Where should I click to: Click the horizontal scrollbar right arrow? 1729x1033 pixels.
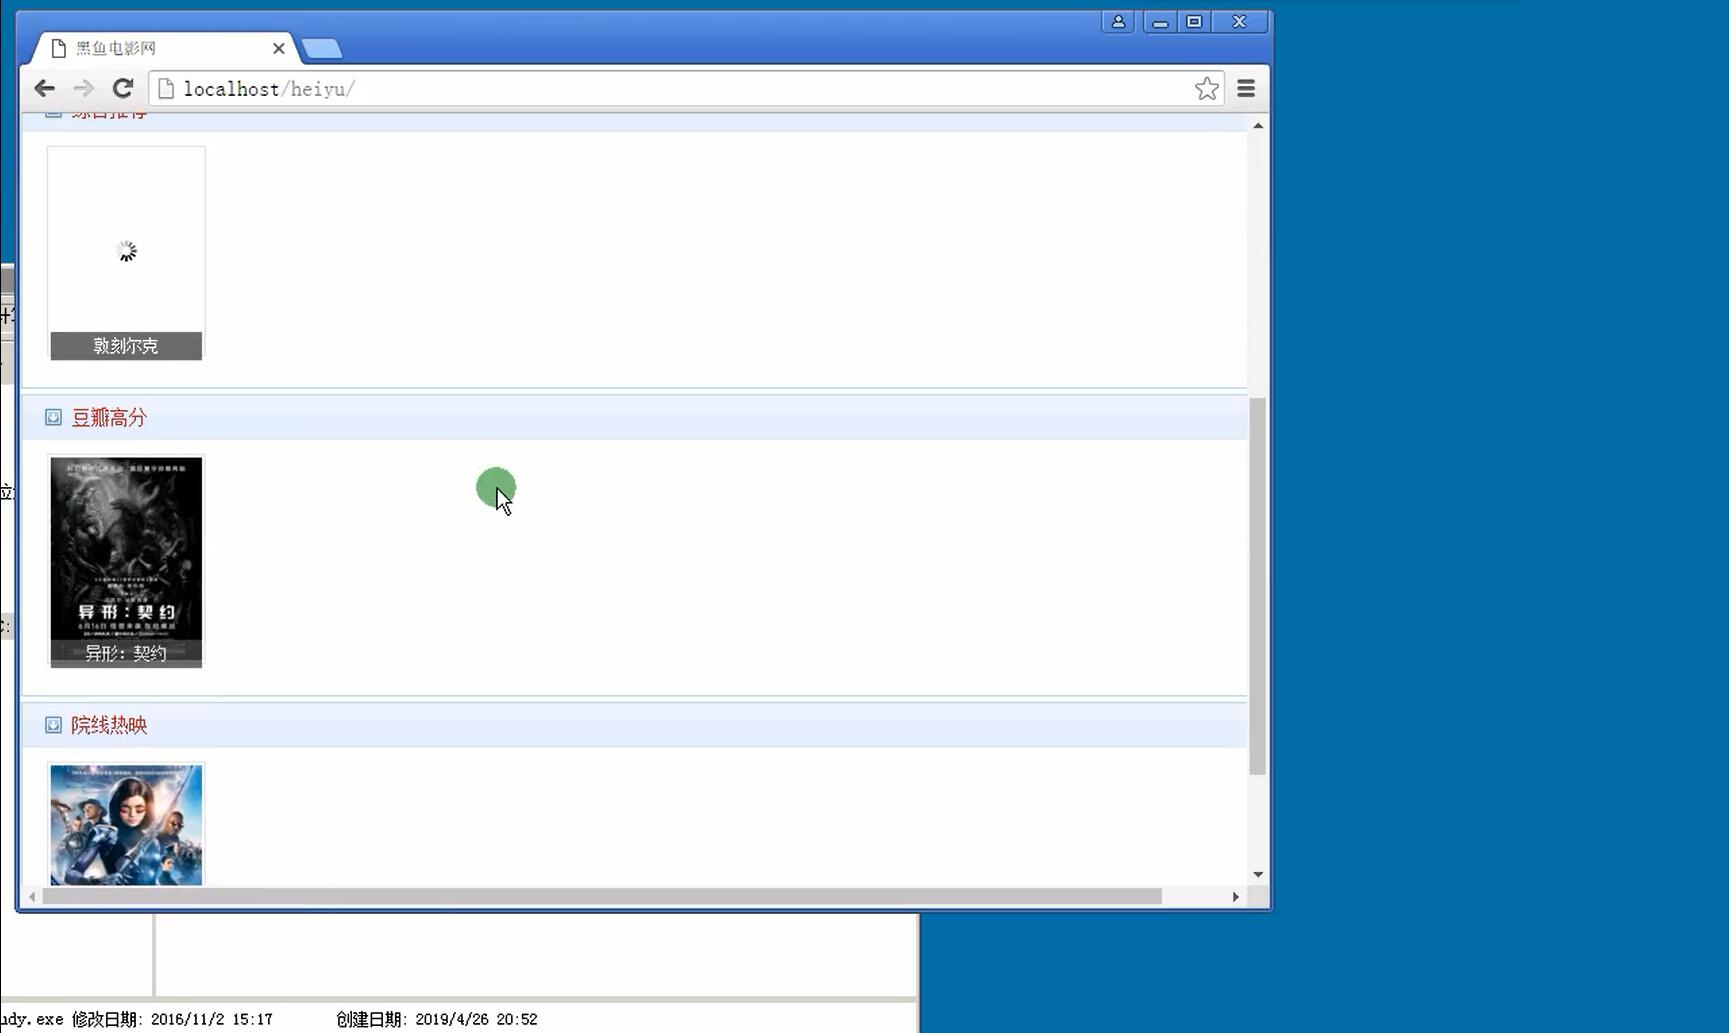[x=1236, y=897]
